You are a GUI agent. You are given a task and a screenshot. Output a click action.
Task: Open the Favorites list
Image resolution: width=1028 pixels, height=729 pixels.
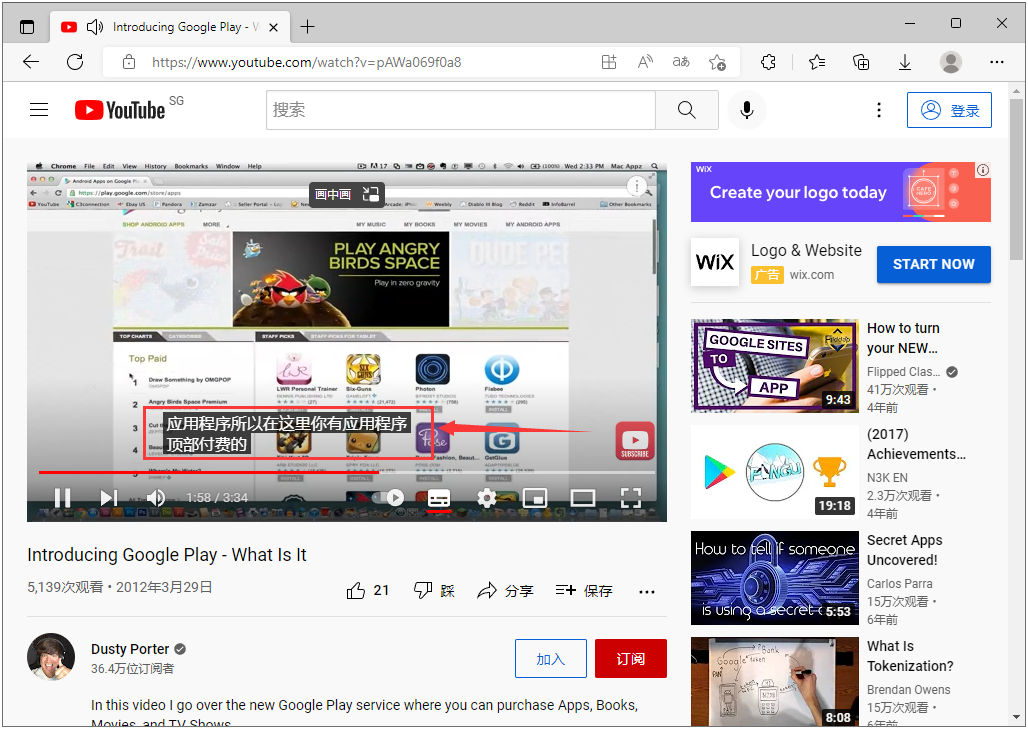click(817, 62)
